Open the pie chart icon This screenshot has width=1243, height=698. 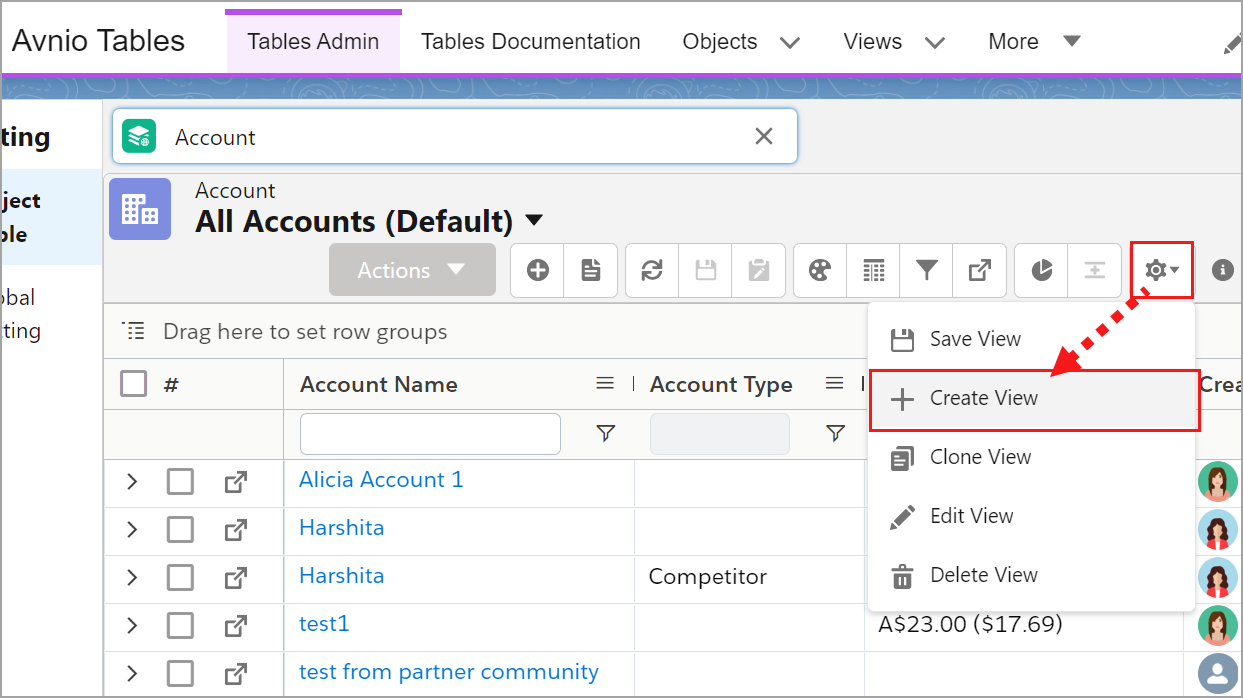coord(1042,270)
